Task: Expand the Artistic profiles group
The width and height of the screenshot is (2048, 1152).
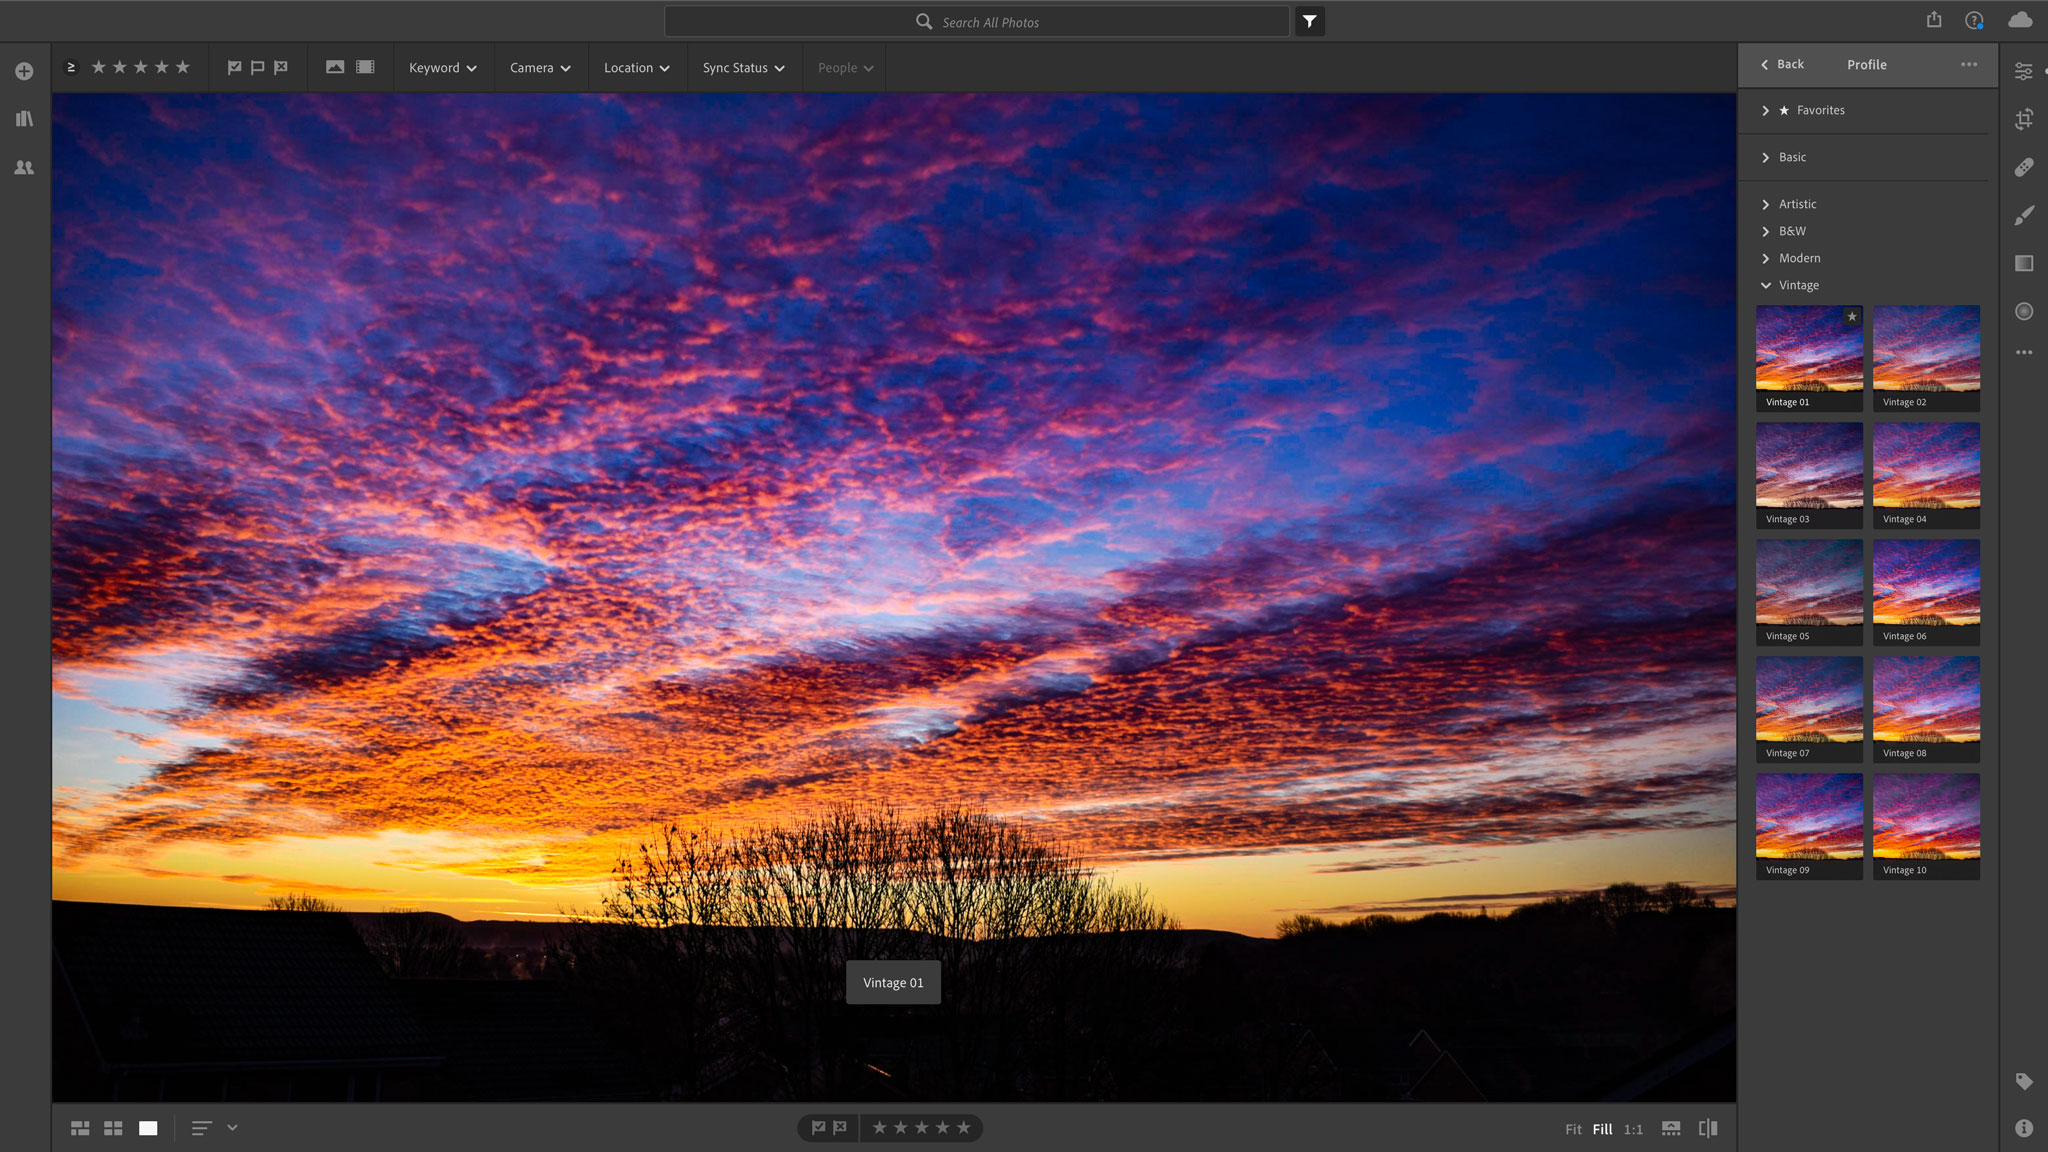Action: (x=1798, y=203)
